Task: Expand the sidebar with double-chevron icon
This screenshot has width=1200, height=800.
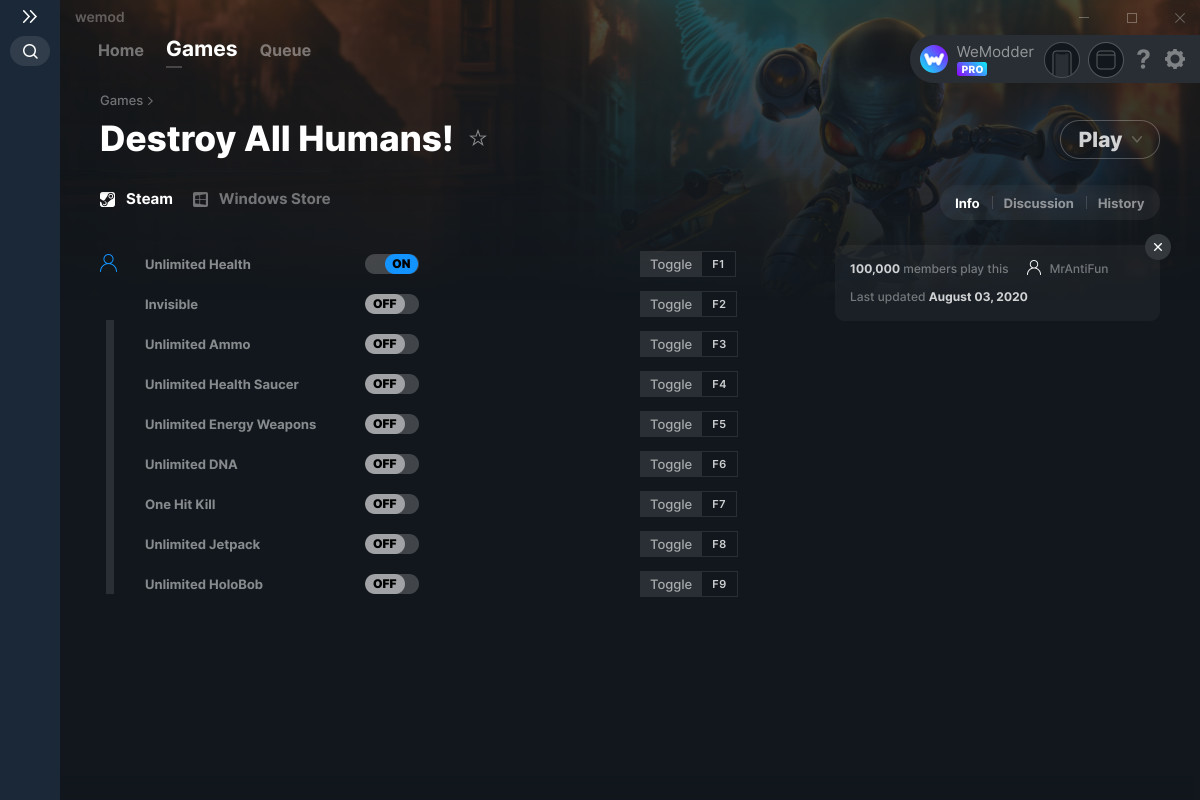Action: (30, 17)
